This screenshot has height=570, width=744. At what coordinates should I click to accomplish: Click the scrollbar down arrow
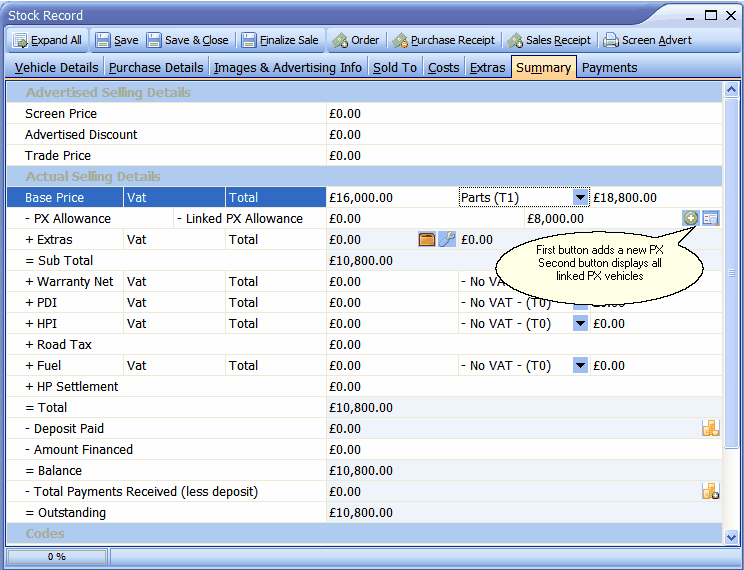point(731,537)
